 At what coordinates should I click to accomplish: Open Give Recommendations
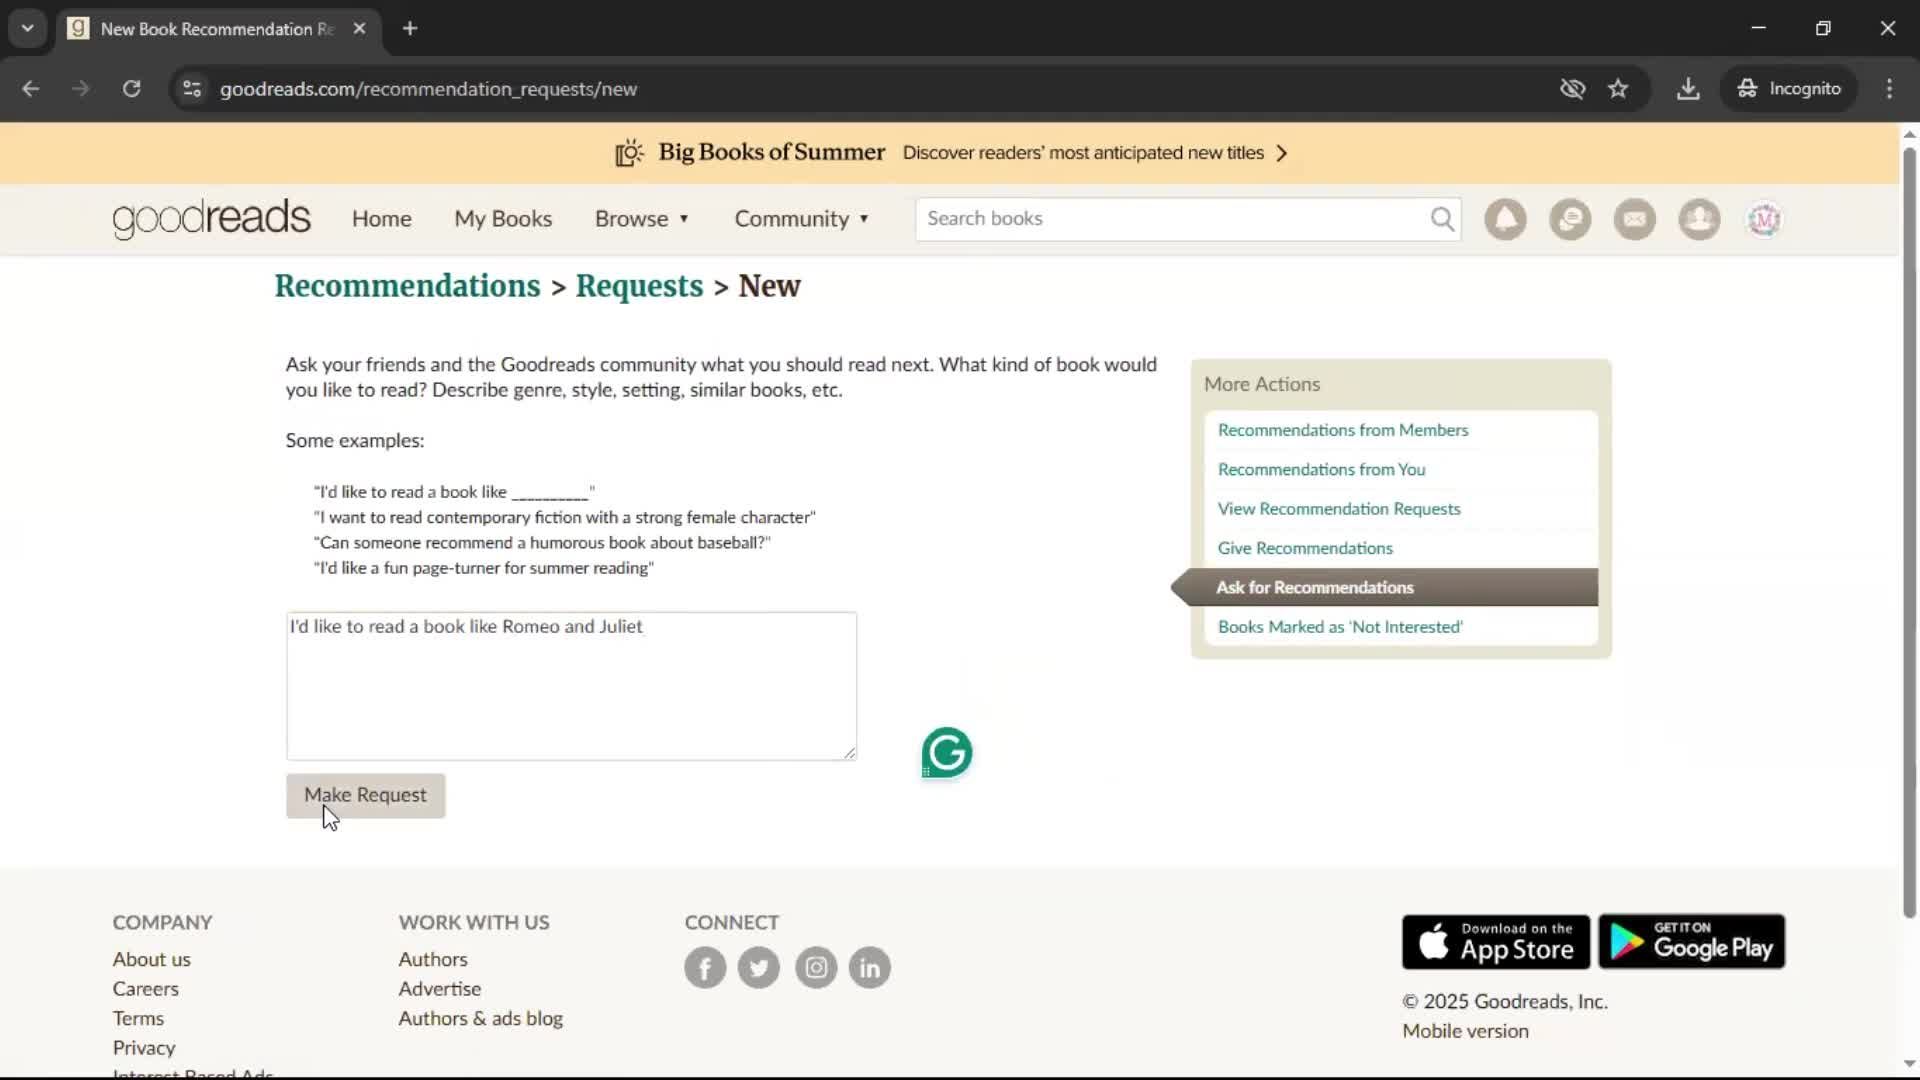[1304, 548]
